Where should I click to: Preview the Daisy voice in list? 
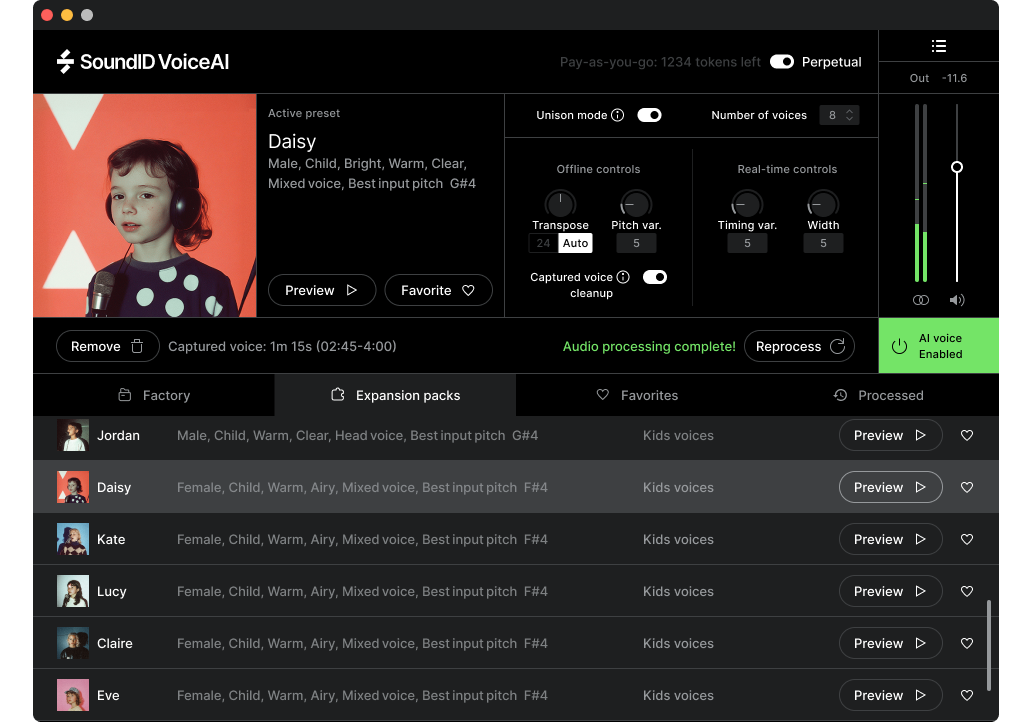point(890,488)
